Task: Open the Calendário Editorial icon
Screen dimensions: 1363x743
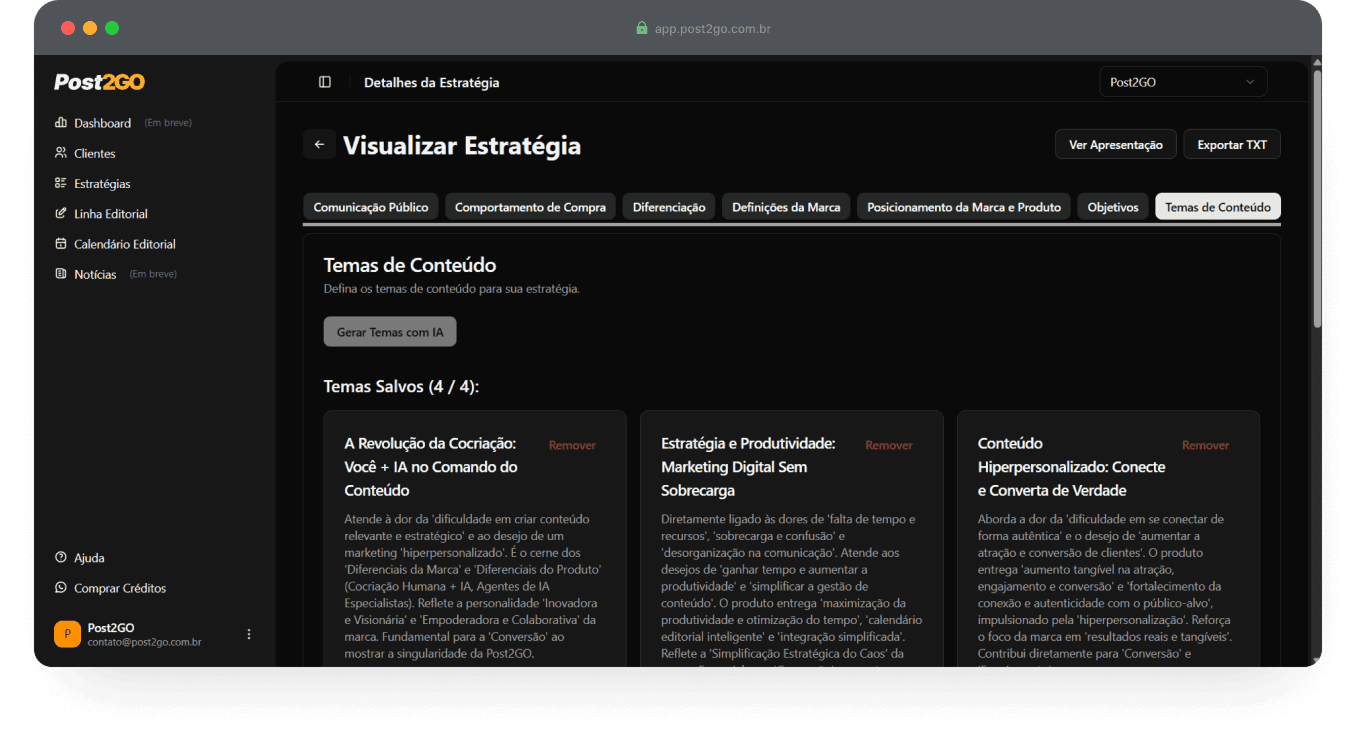Action: click(x=61, y=243)
